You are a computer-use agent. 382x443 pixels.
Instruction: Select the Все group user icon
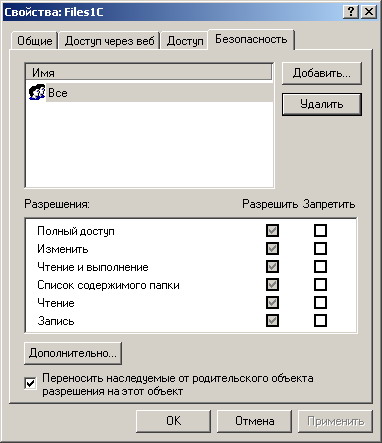pos(37,92)
